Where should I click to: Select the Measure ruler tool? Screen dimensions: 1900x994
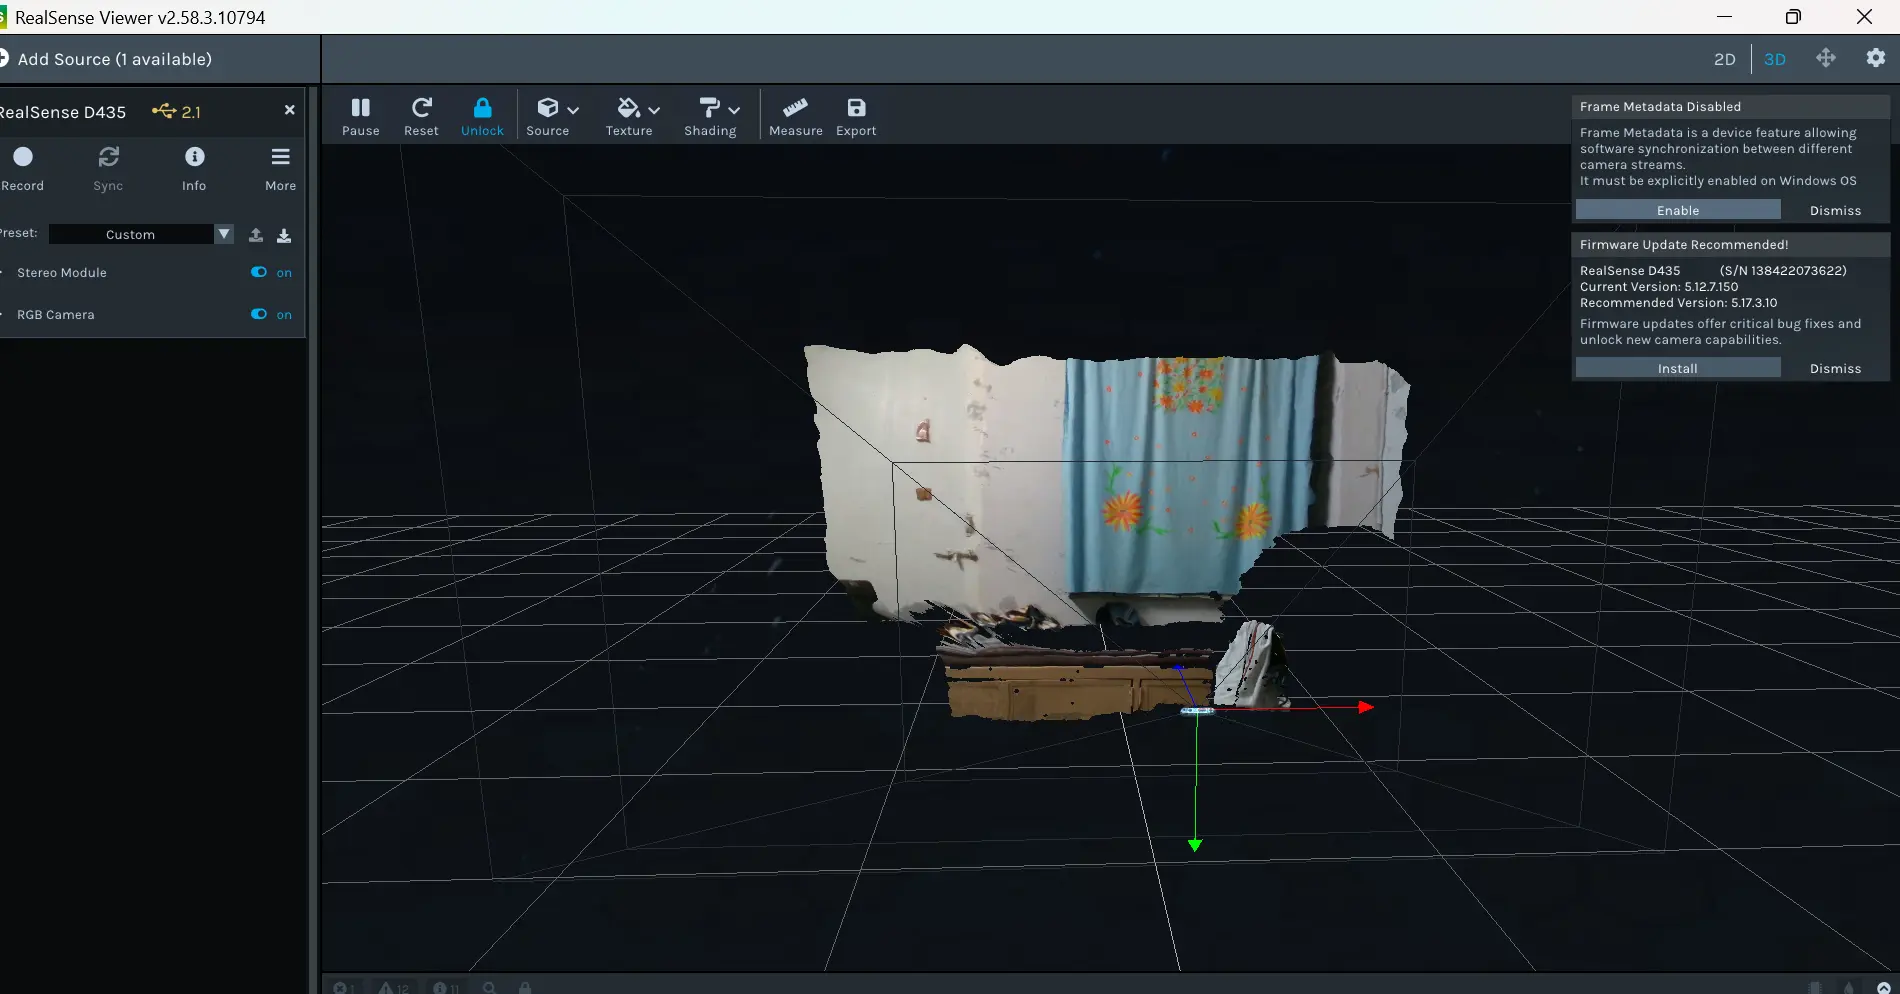(795, 116)
